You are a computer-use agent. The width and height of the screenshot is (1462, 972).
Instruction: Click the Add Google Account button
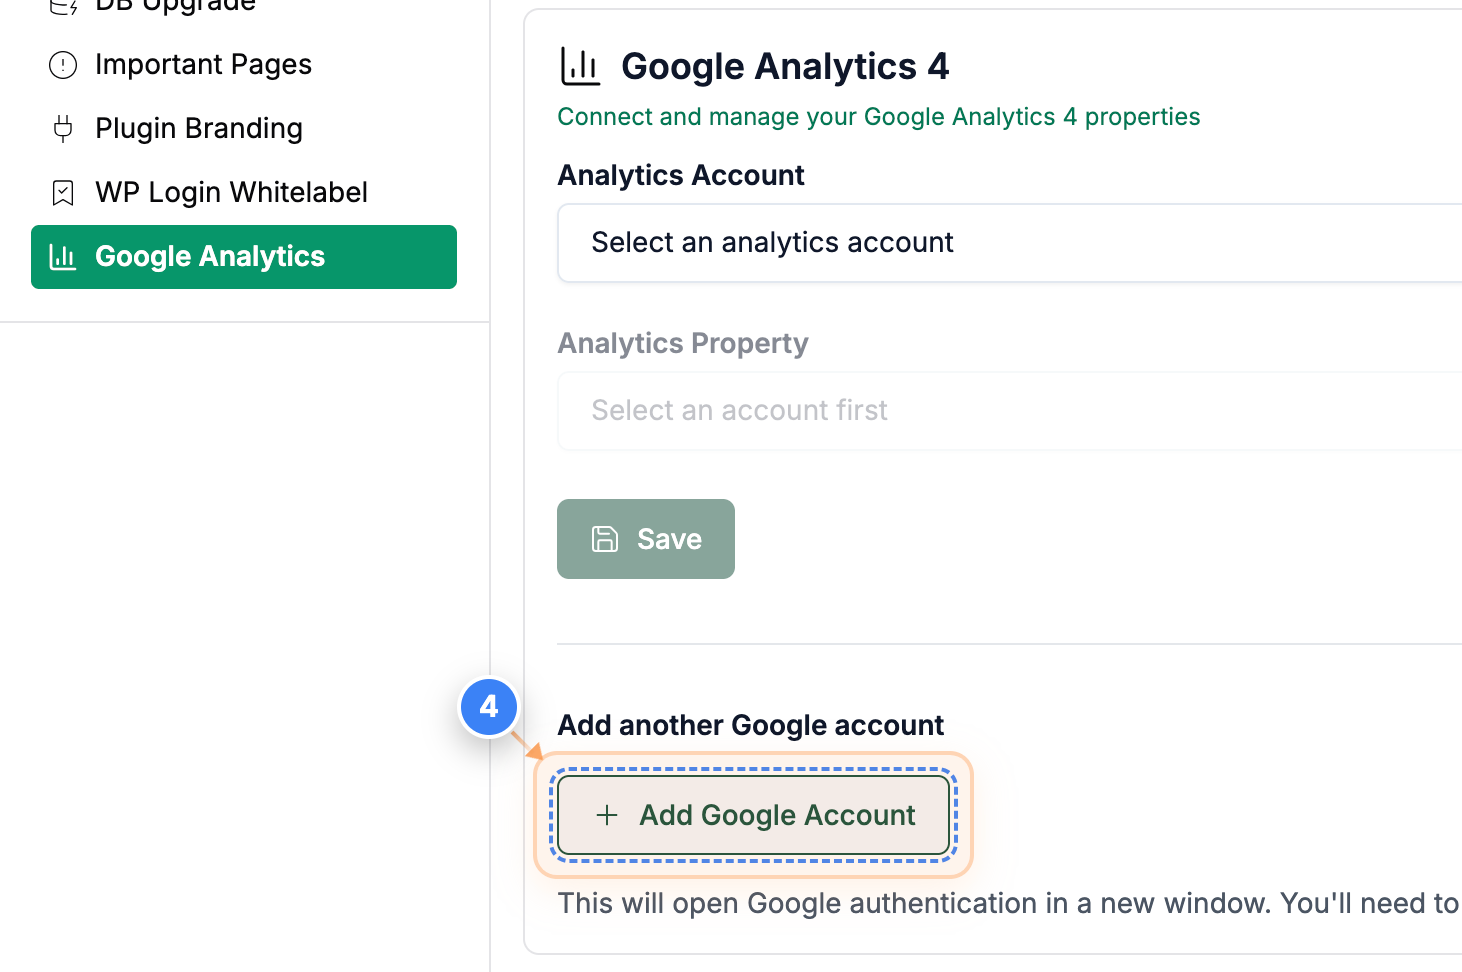(753, 815)
